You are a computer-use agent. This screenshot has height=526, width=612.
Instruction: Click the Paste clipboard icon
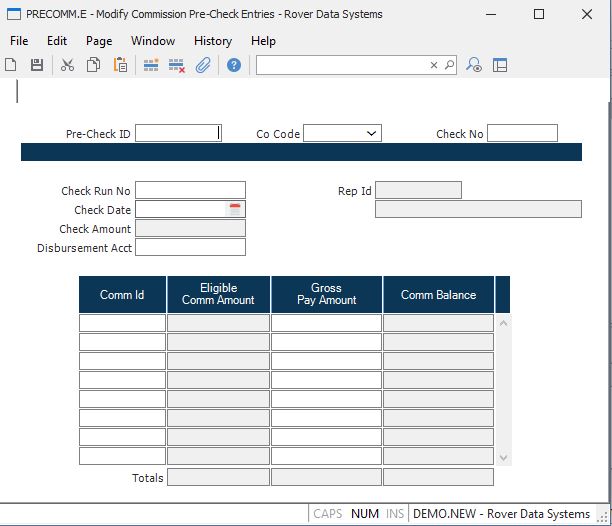(120, 65)
